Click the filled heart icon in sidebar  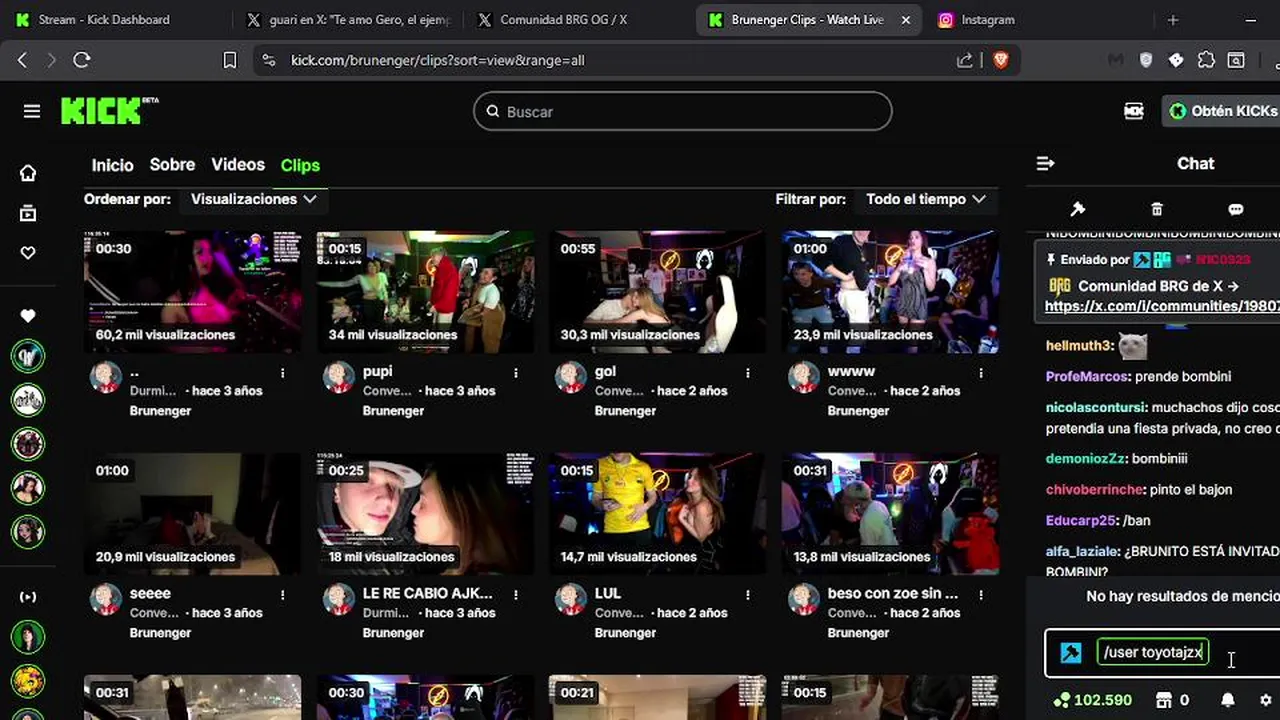[28, 316]
